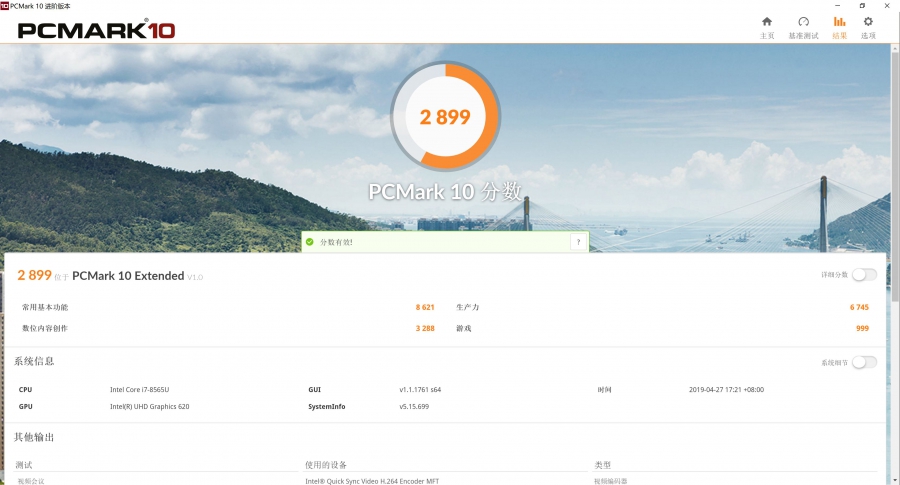Restore down the window using the title bar button
The width and height of the screenshot is (900, 485).
click(x=862, y=5)
